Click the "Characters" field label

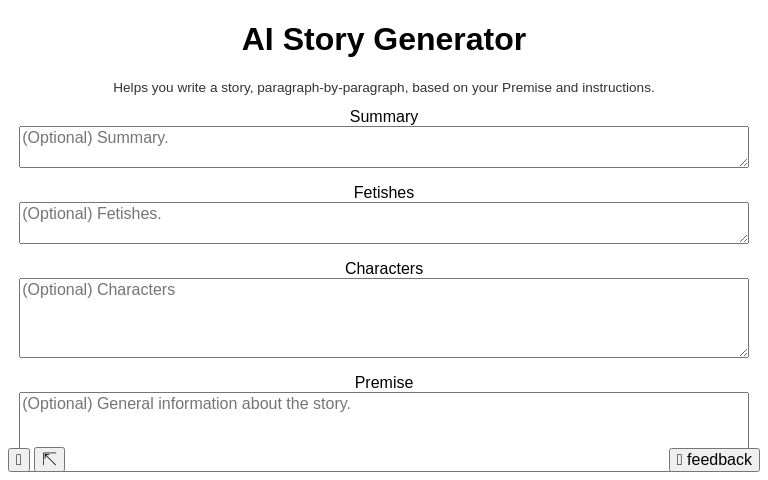[x=384, y=269]
